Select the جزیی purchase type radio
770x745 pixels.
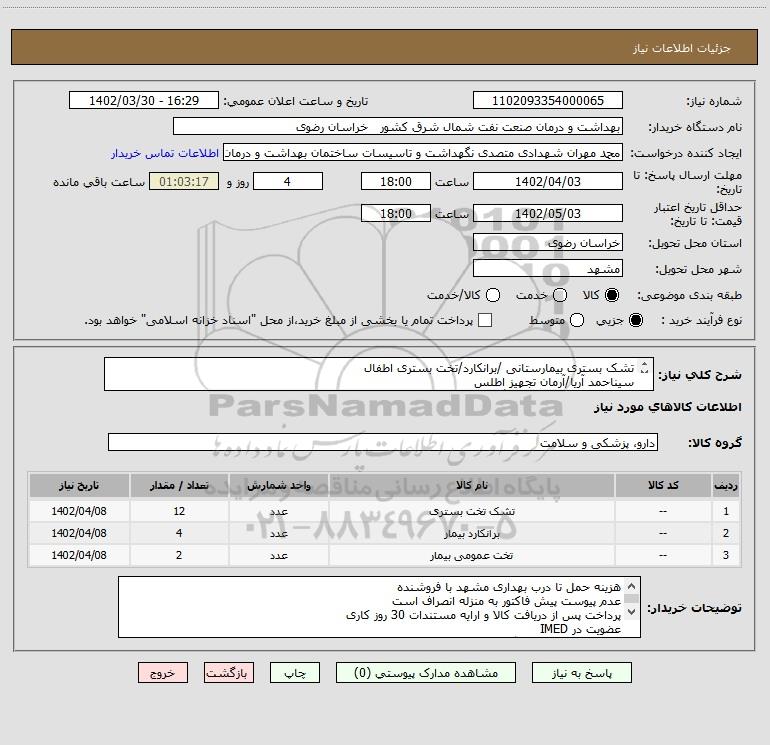tap(635, 320)
